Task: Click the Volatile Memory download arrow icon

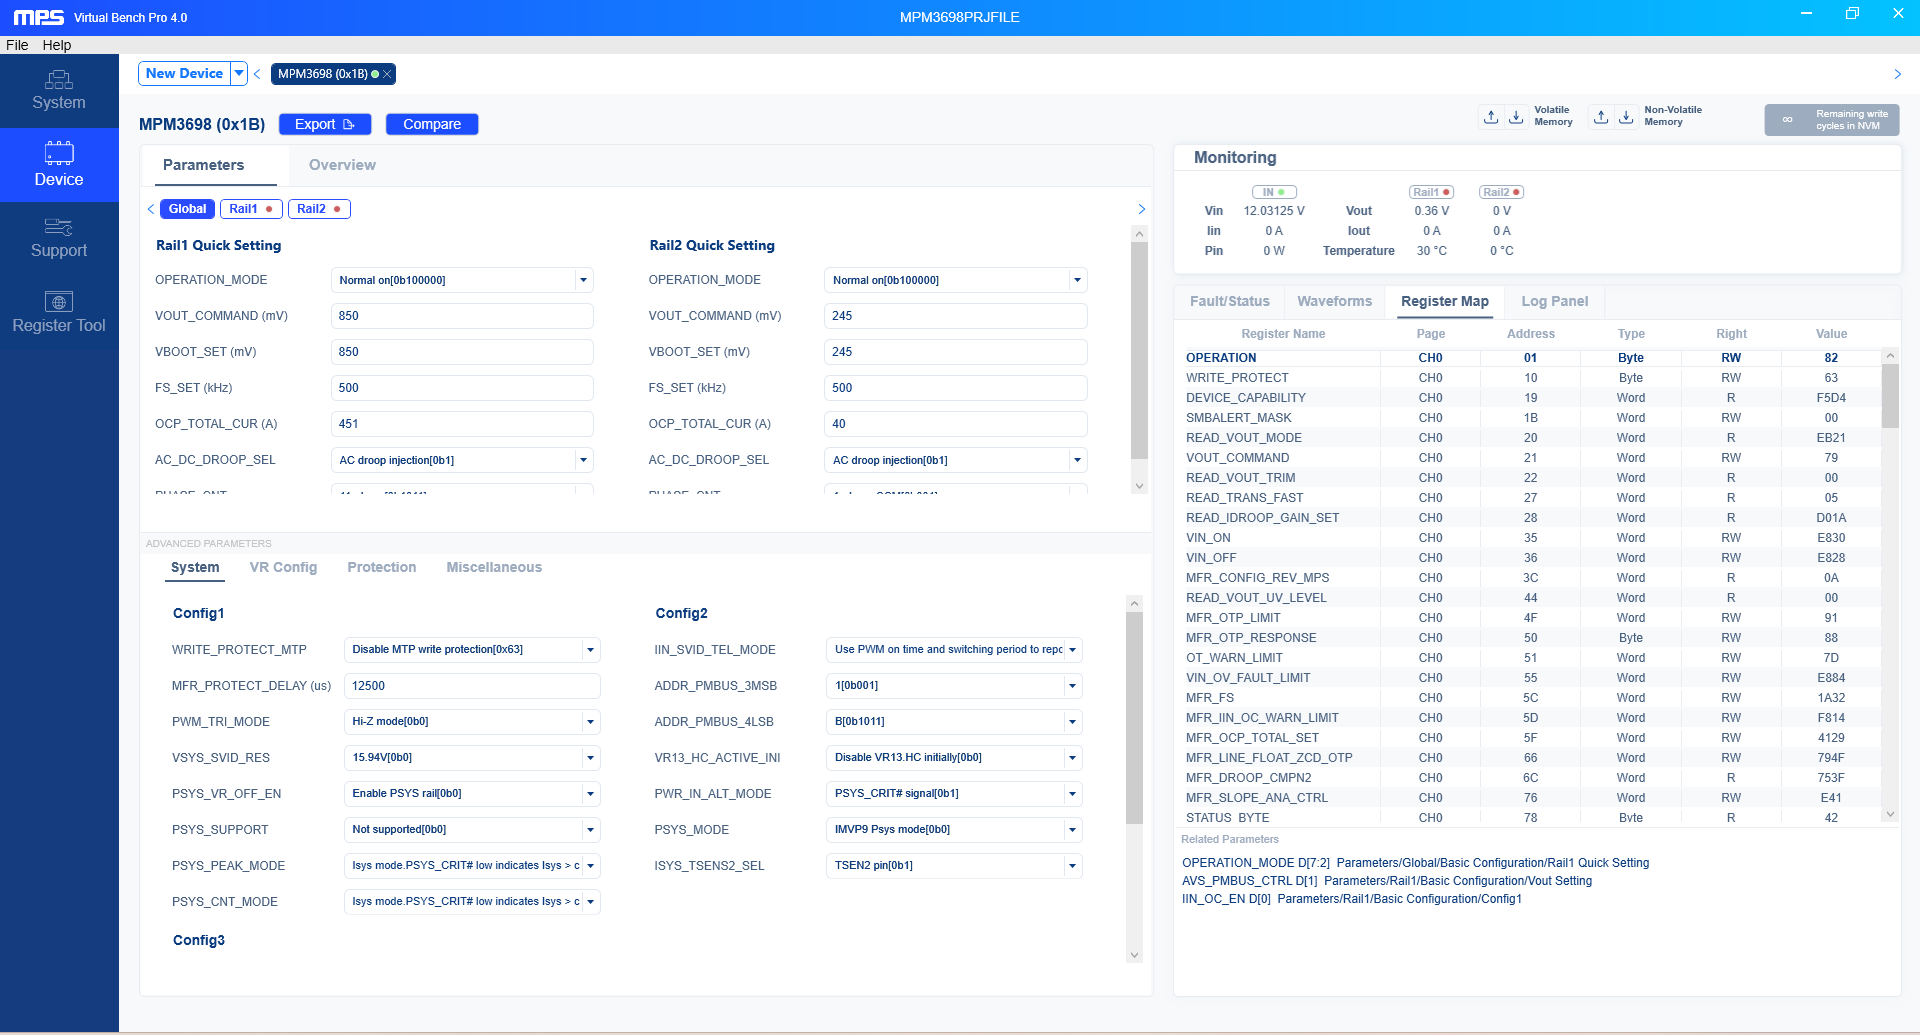Action: (1516, 117)
